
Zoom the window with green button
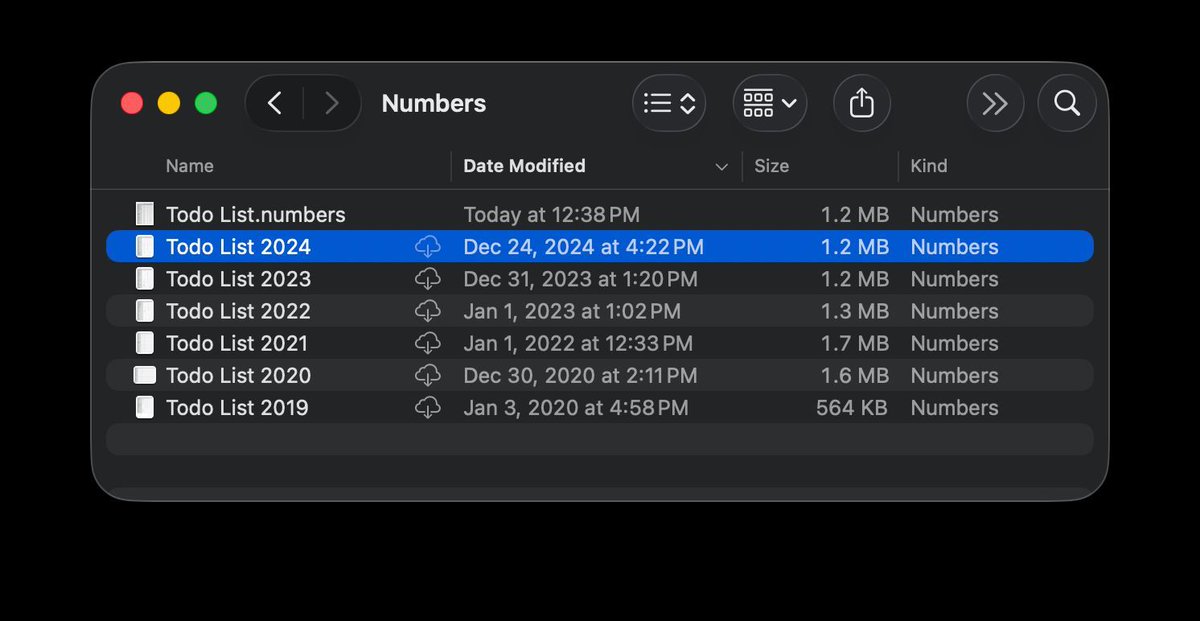[x=206, y=103]
